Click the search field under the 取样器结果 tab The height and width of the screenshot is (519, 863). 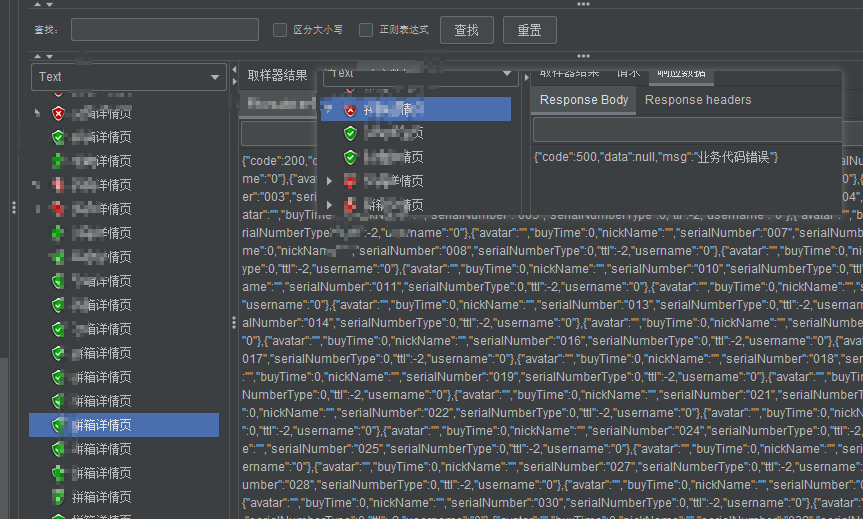click(279, 133)
